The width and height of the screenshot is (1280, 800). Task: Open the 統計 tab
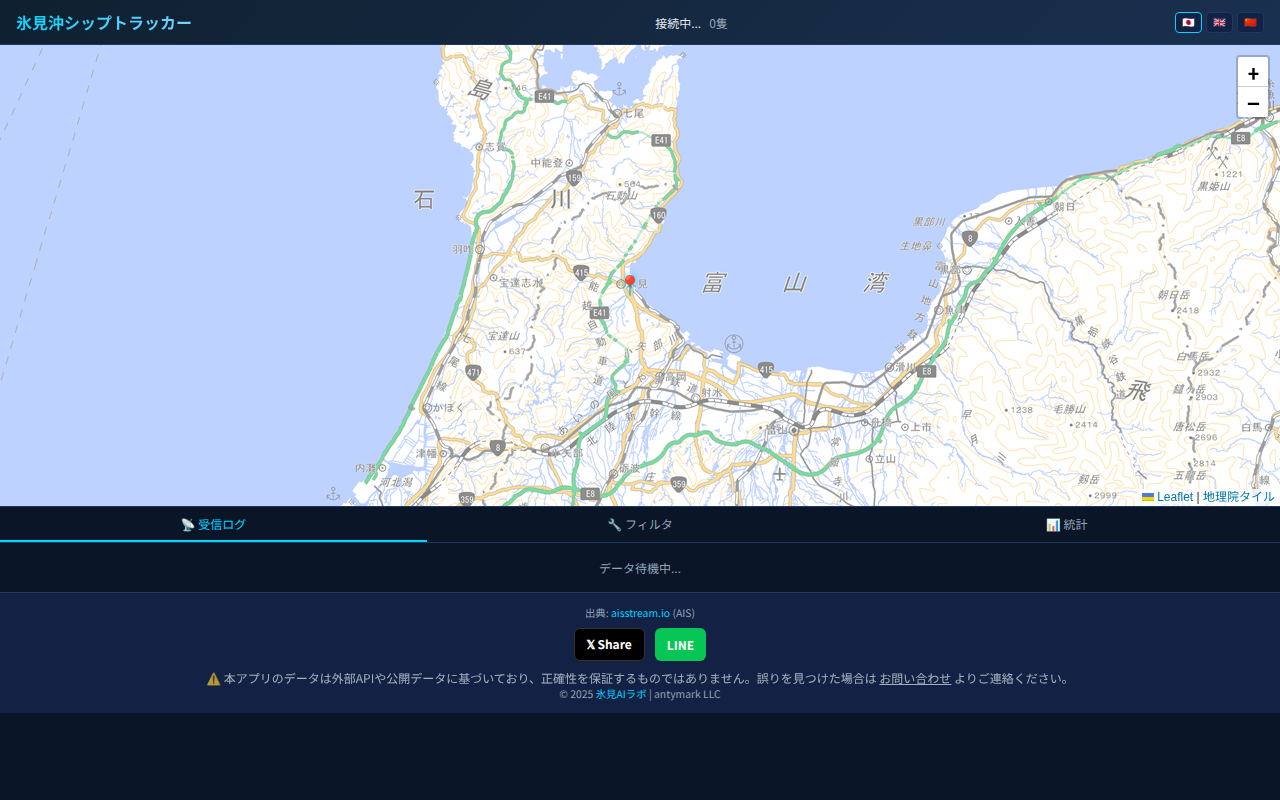pos(1066,524)
